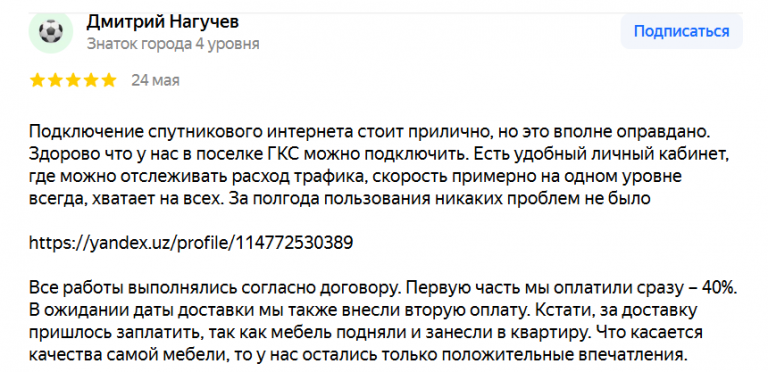The height and width of the screenshot is (372, 768).
Task: Click the soccer ball profile avatar
Action: click(x=51, y=31)
